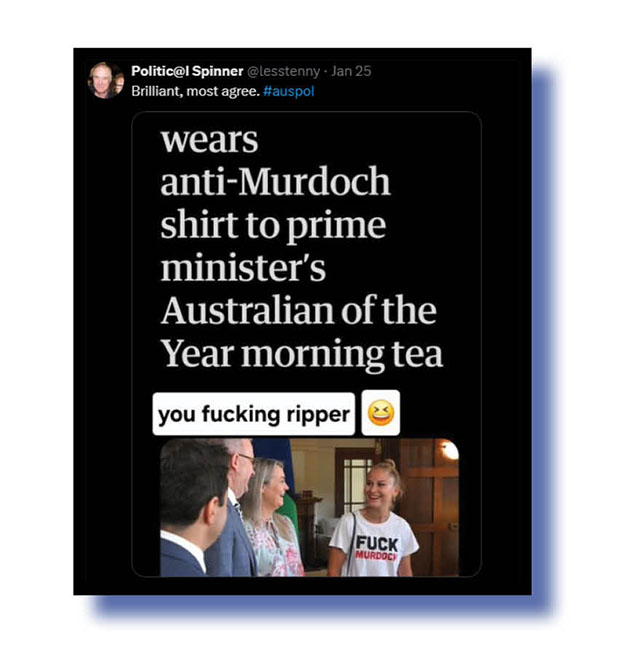Open the #auspol hashtag

tap(289, 91)
